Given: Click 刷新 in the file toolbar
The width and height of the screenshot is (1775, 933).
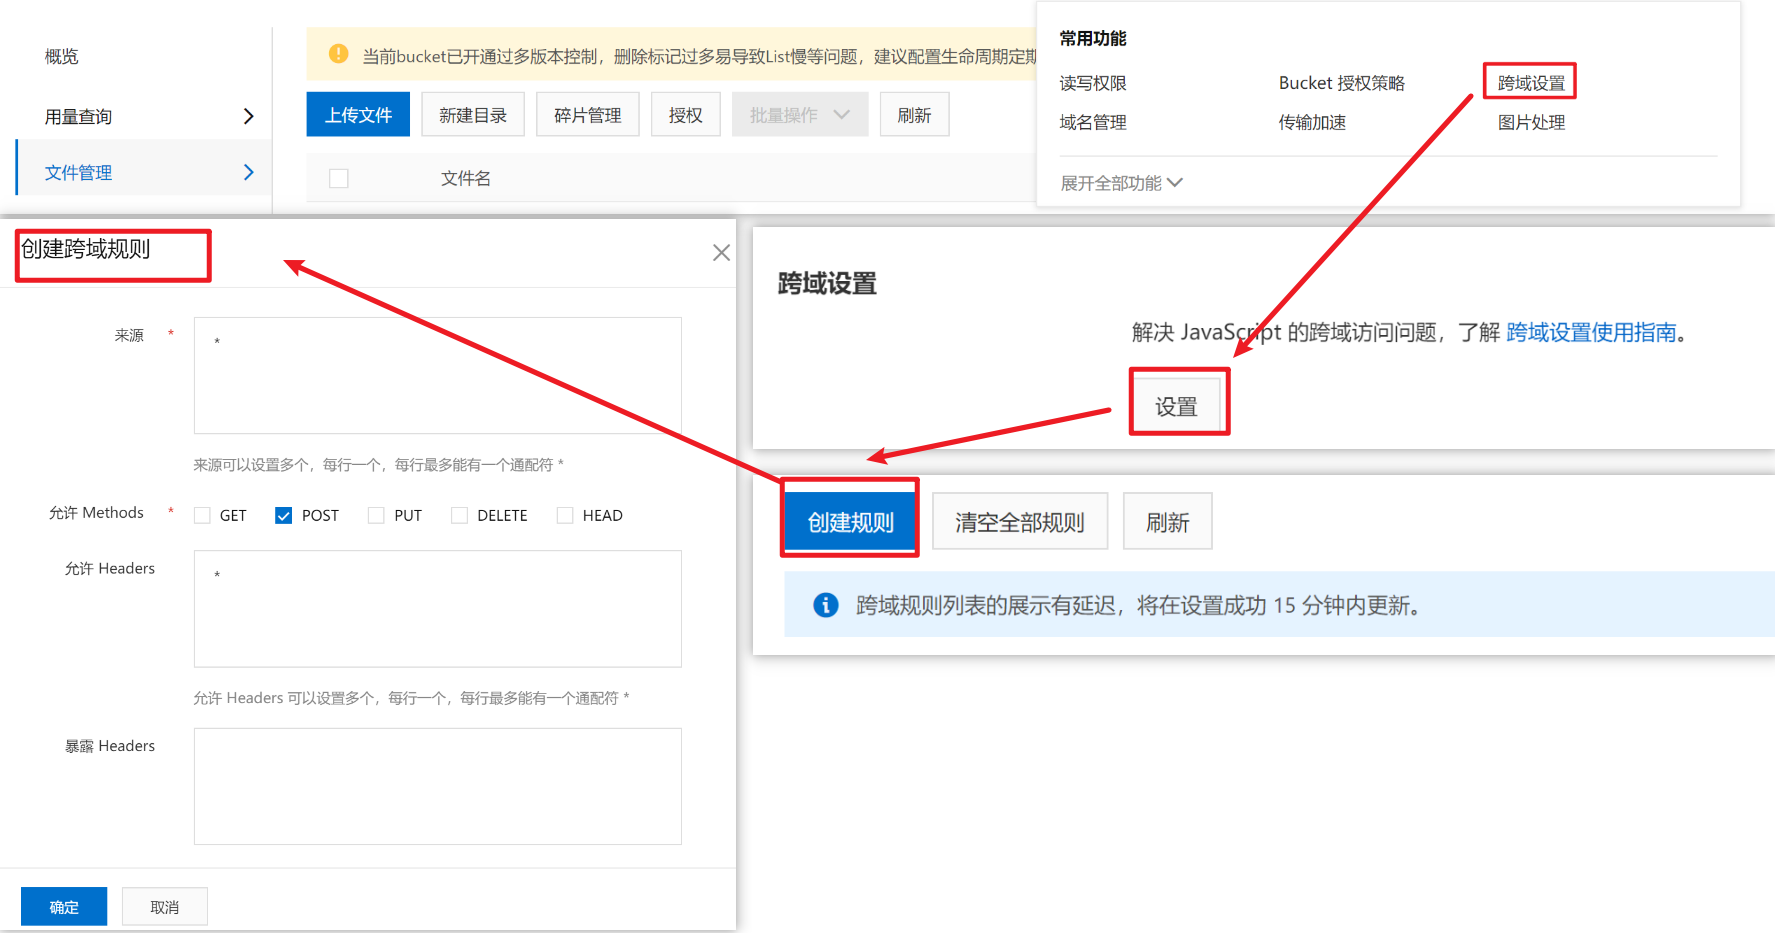Looking at the screenshot, I should tap(915, 115).
